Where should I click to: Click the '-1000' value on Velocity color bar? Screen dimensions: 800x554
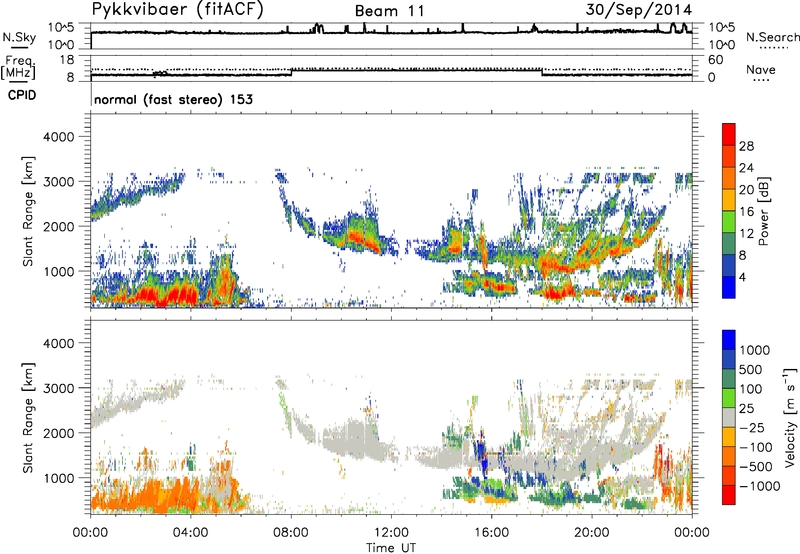pyautogui.click(x=760, y=486)
